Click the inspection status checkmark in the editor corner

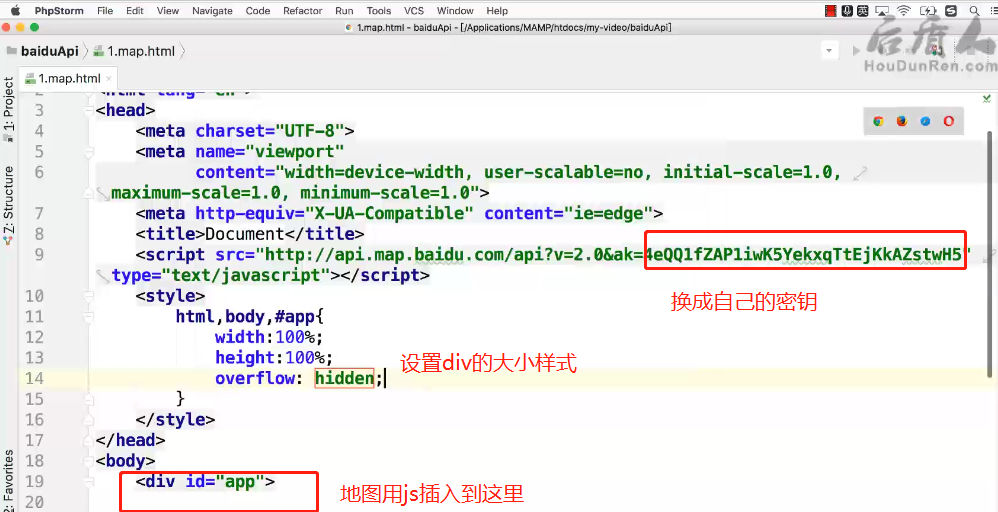click(x=987, y=98)
